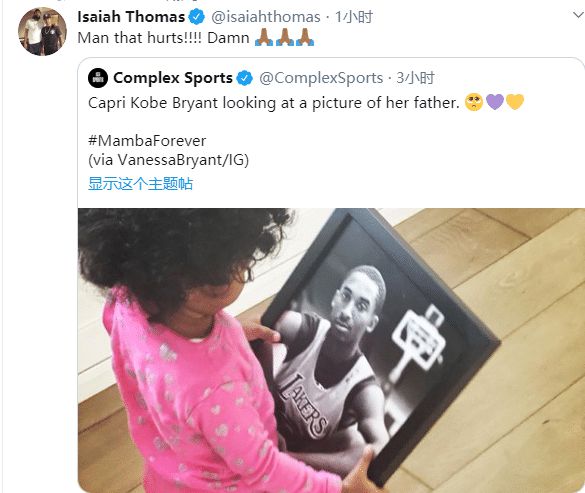Open the 3小时 quoted tweet timestamp
This screenshot has height=493, width=585.
coord(415,78)
